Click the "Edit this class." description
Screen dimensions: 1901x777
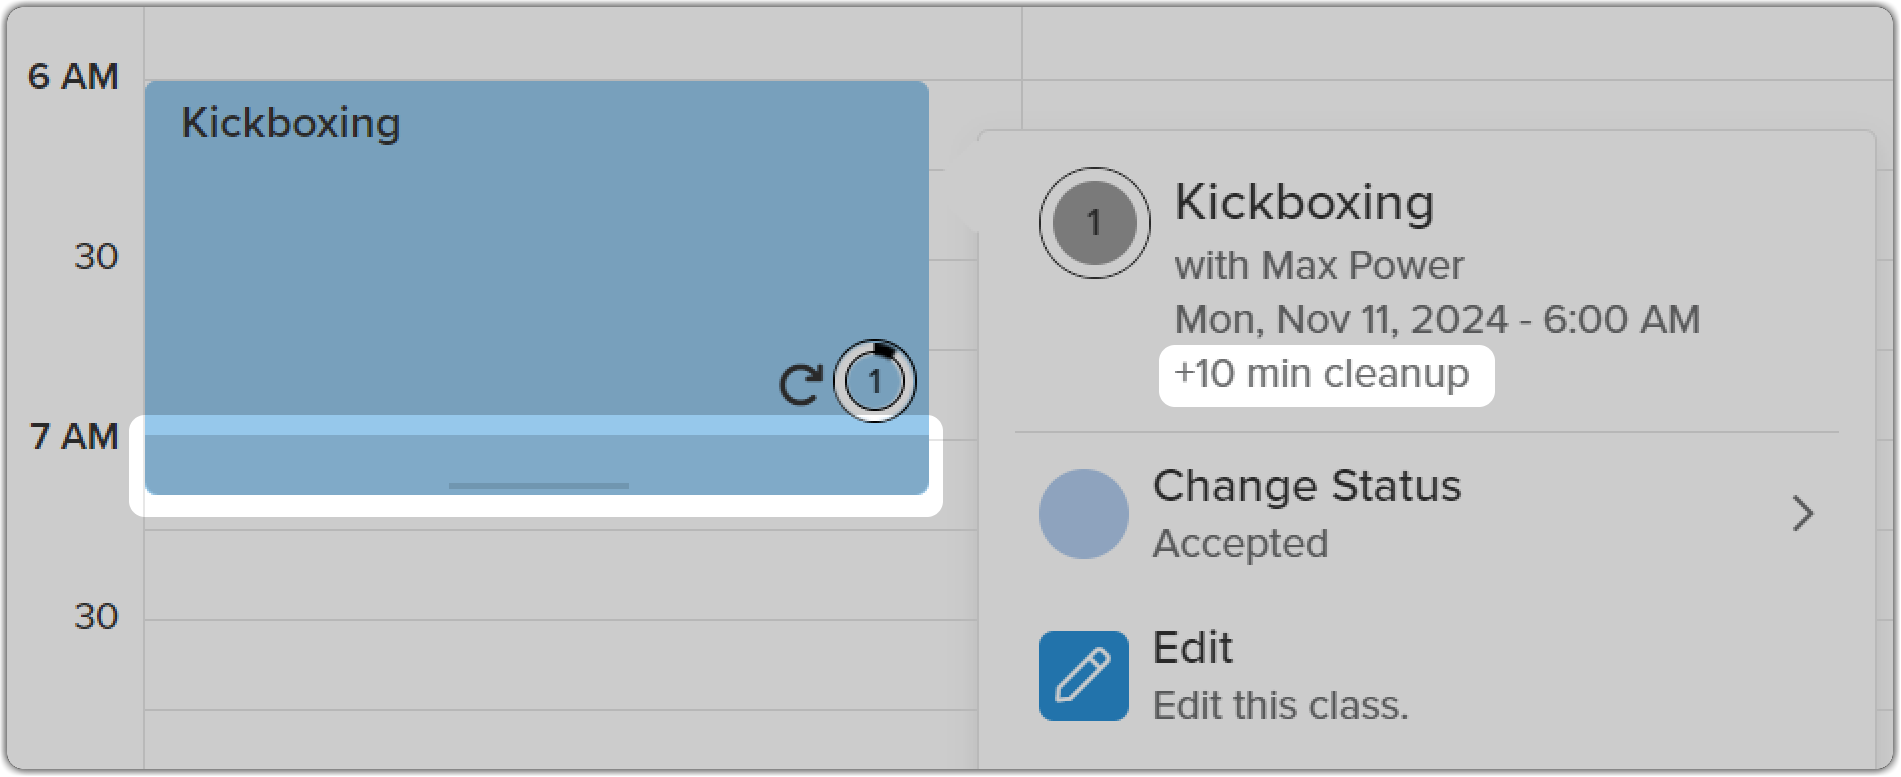click(1280, 706)
